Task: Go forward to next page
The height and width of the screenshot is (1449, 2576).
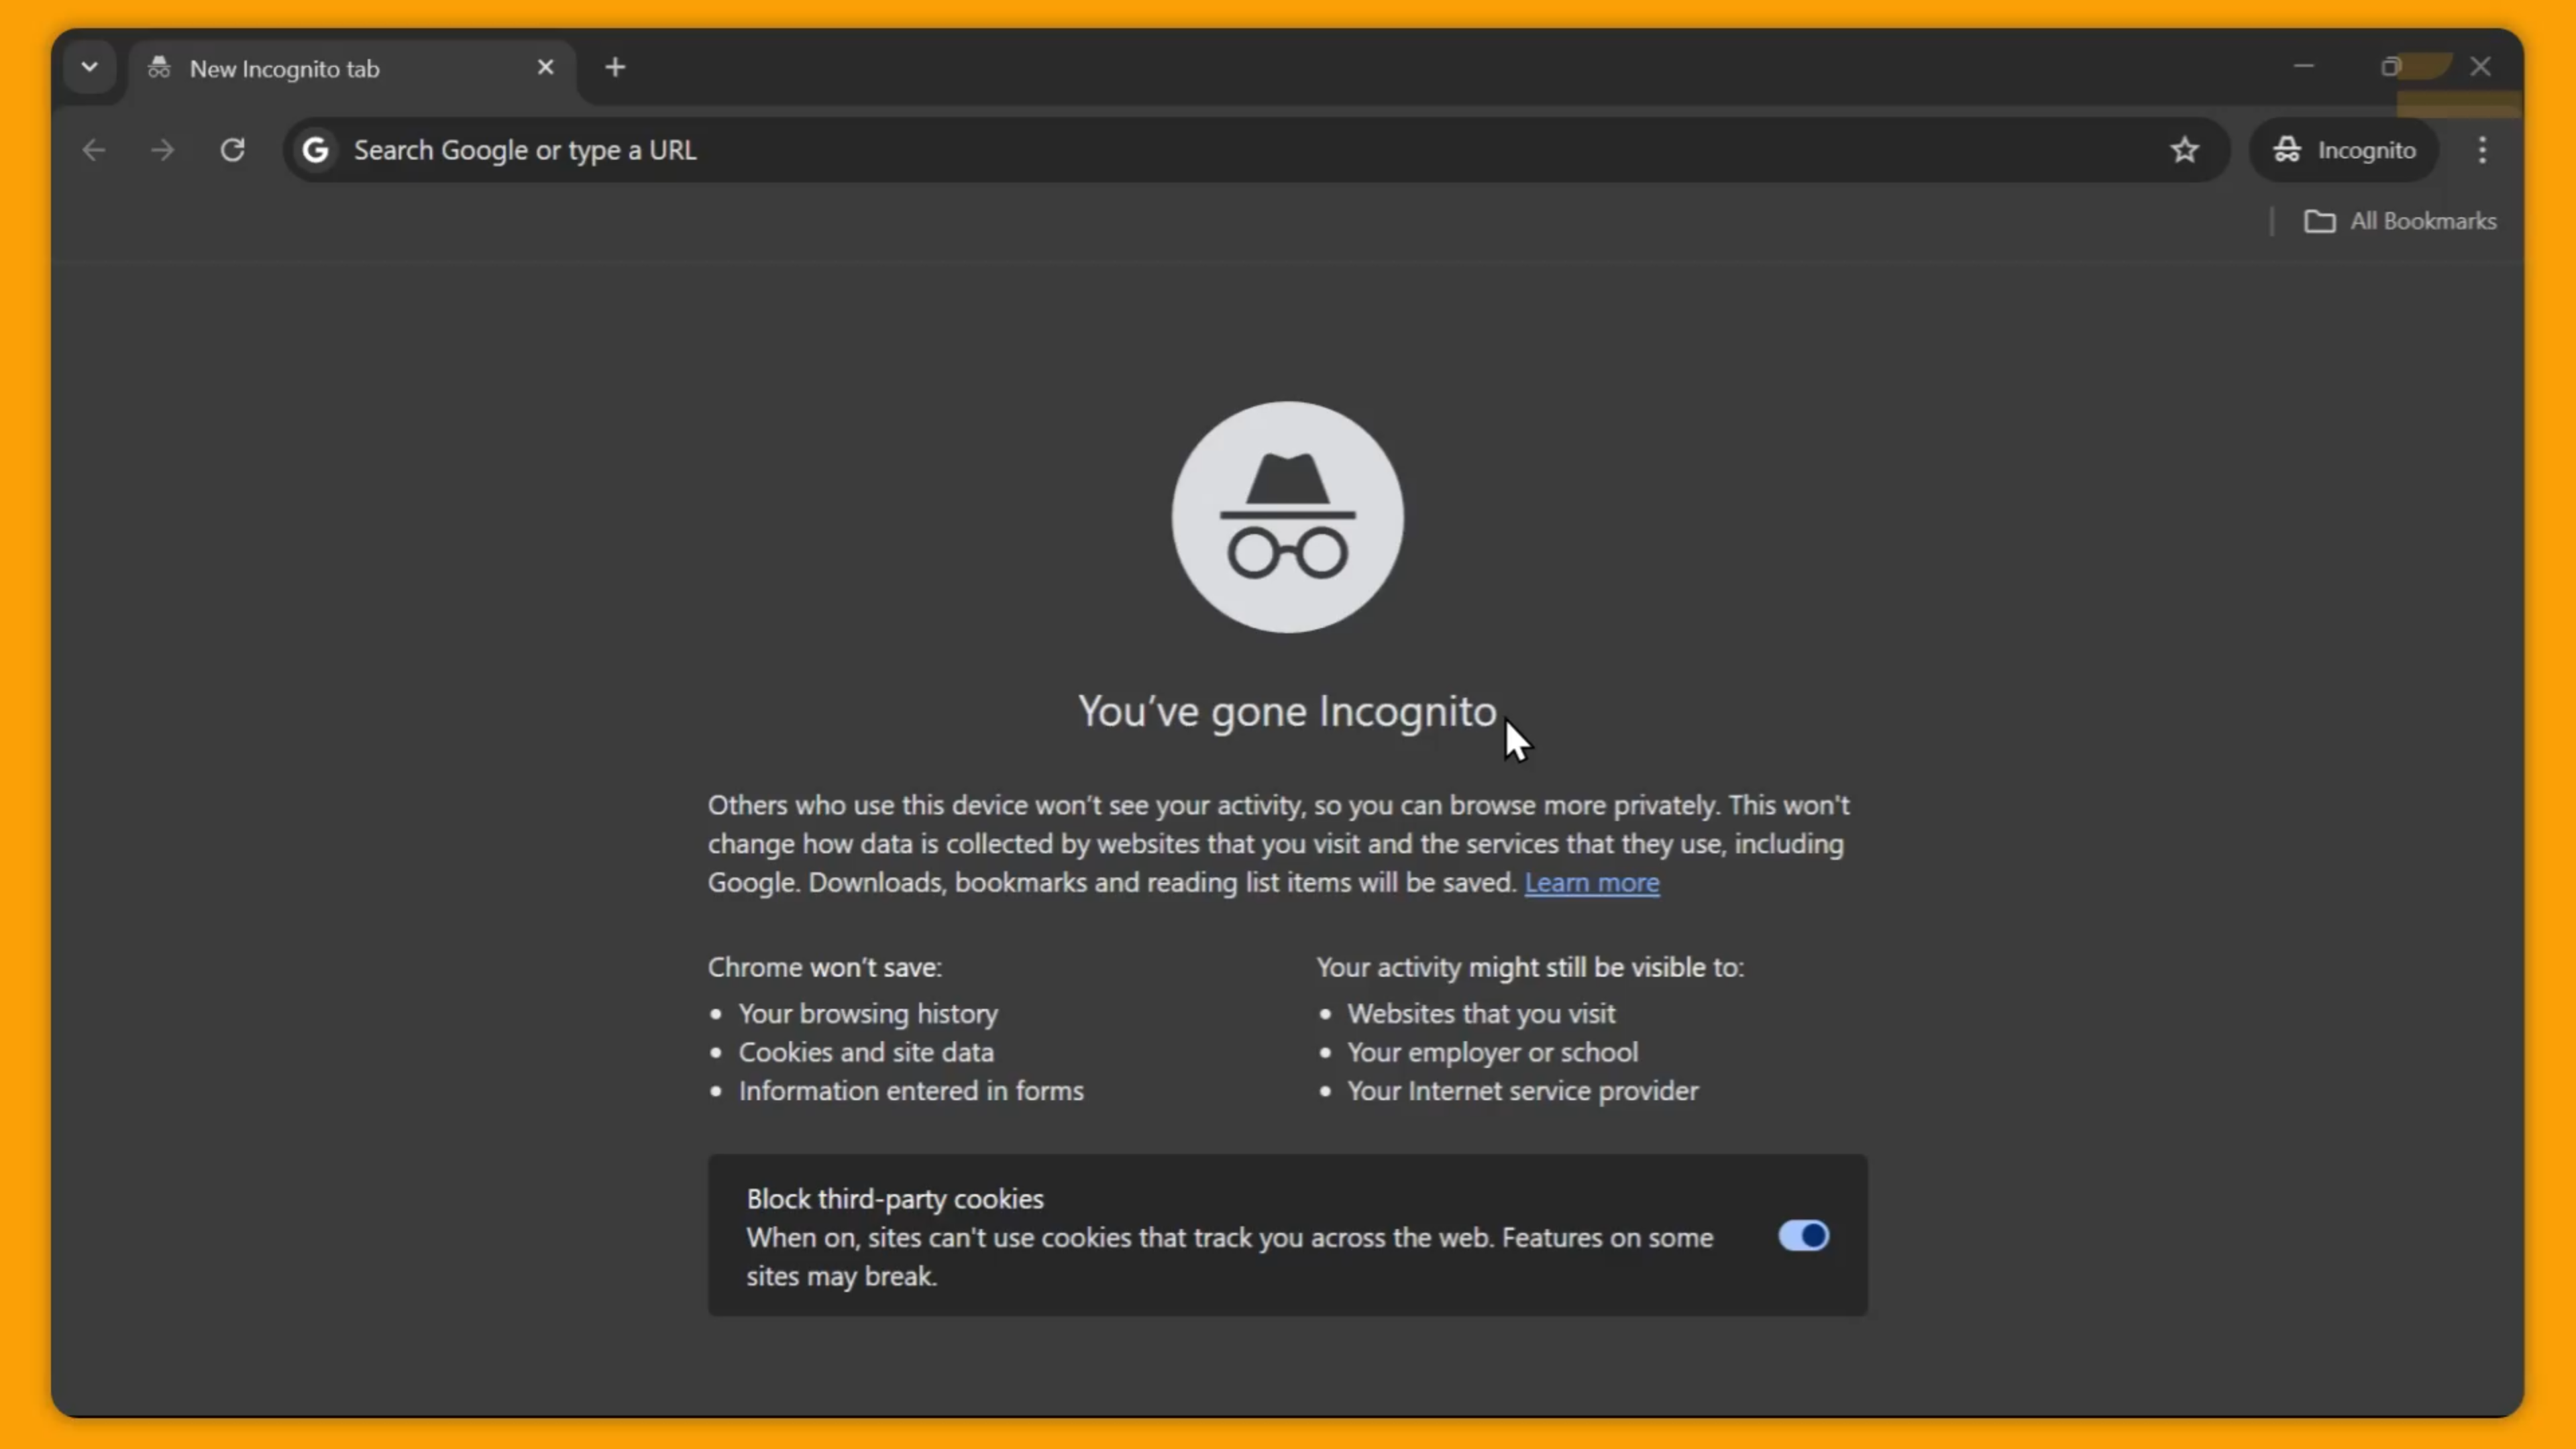Action: point(162,150)
